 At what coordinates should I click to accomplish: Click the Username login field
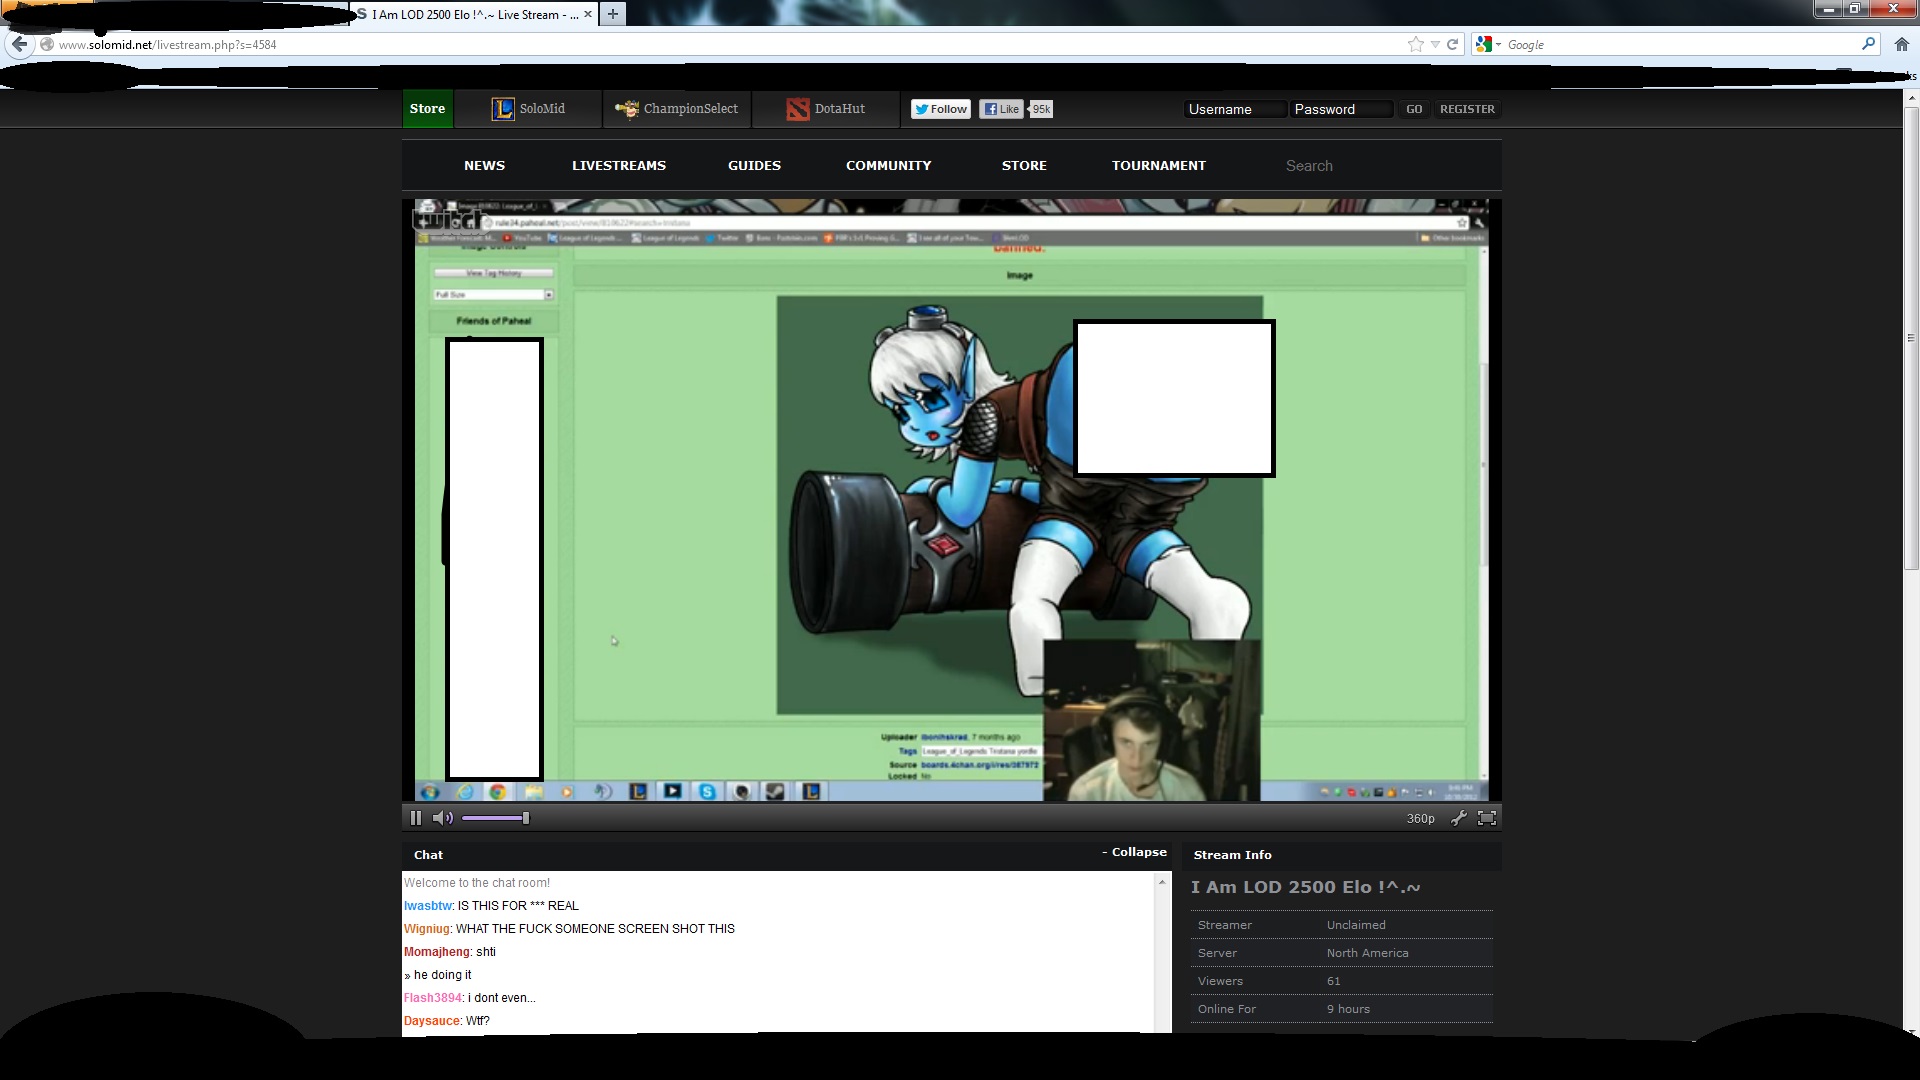click(x=1234, y=109)
